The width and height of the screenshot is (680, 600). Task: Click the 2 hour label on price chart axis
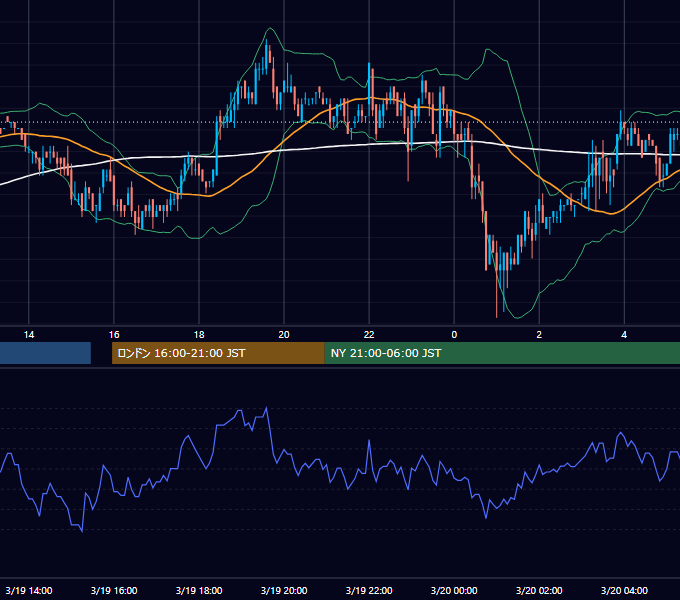pyautogui.click(x=539, y=335)
